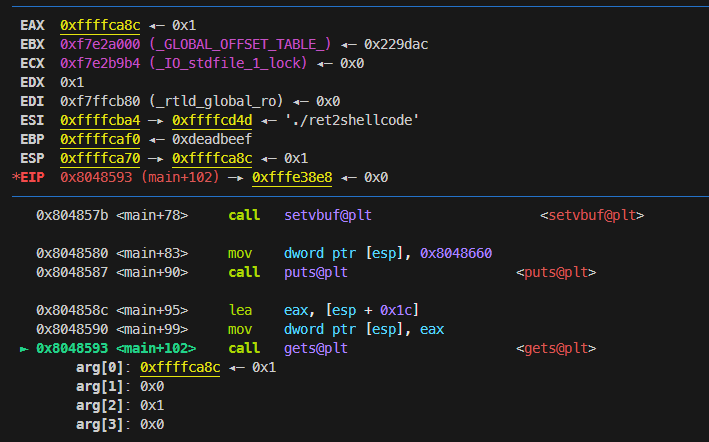Viewport: 709px width, 442px height.
Task: Click the 0x8048580 <main+83> address
Action: [112, 253]
